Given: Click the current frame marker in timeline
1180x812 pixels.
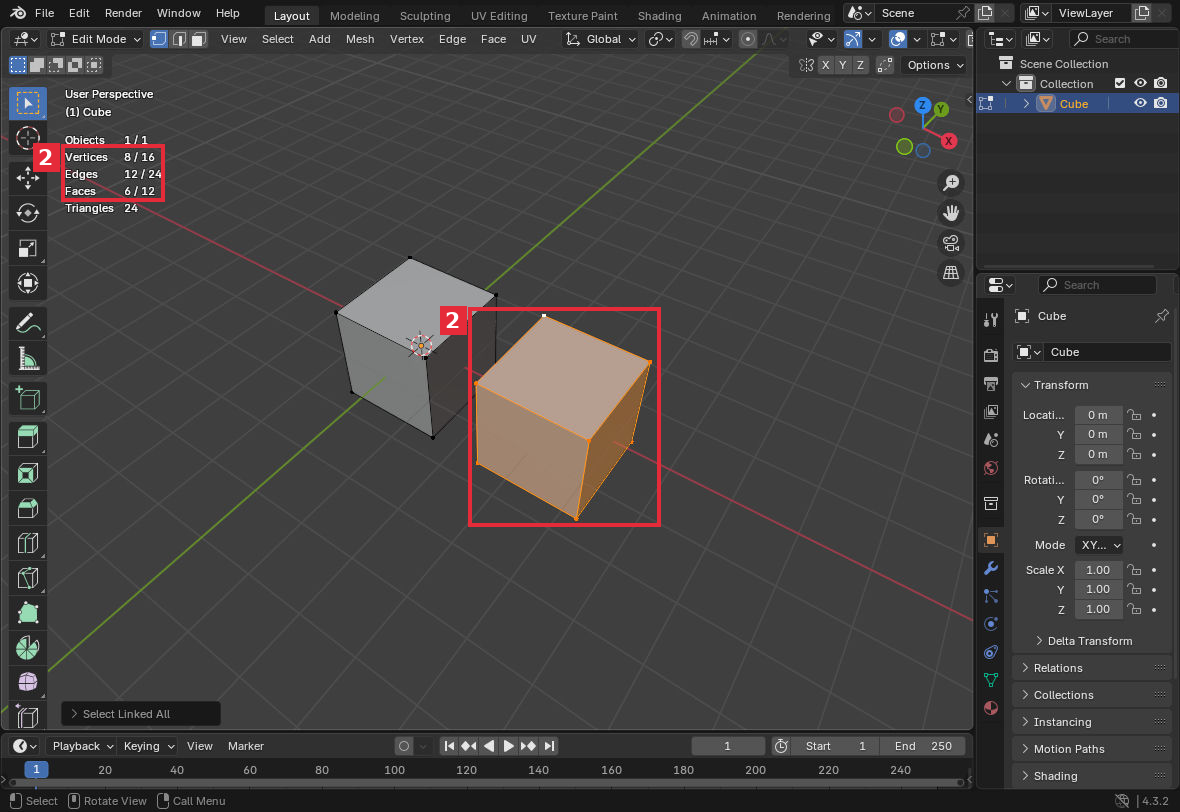Looking at the screenshot, I should (x=36, y=770).
